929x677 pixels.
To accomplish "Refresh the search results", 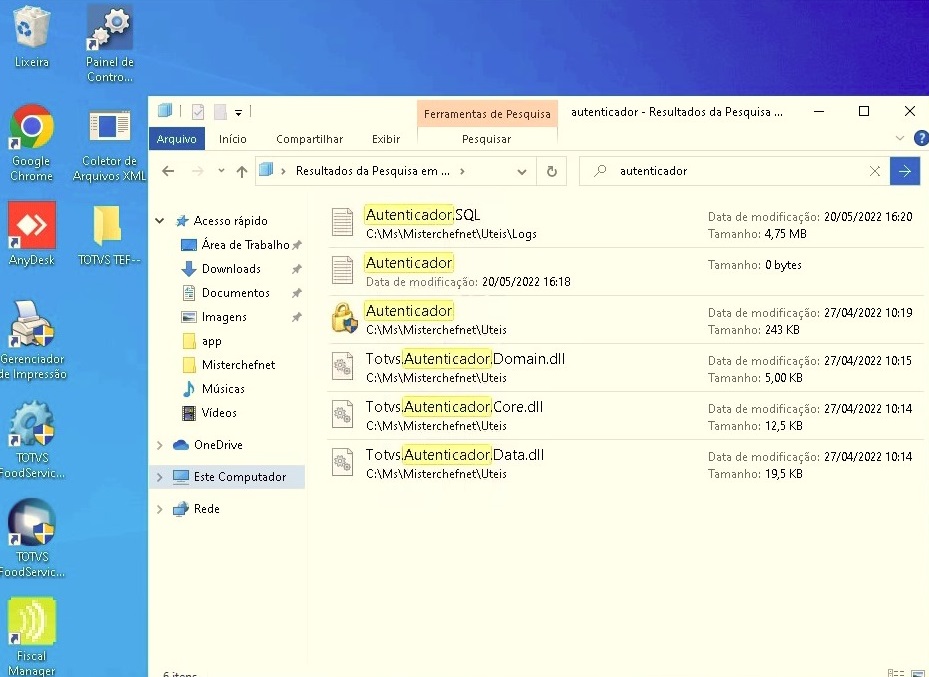I will pyautogui.click(x=552, y=171).
